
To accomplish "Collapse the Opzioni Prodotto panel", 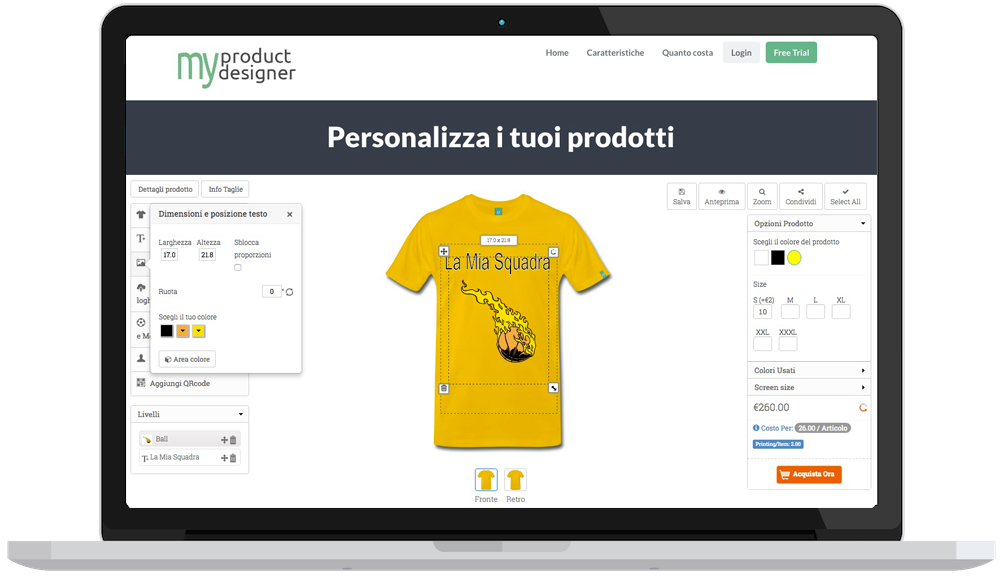I will [x=863, y=224].
